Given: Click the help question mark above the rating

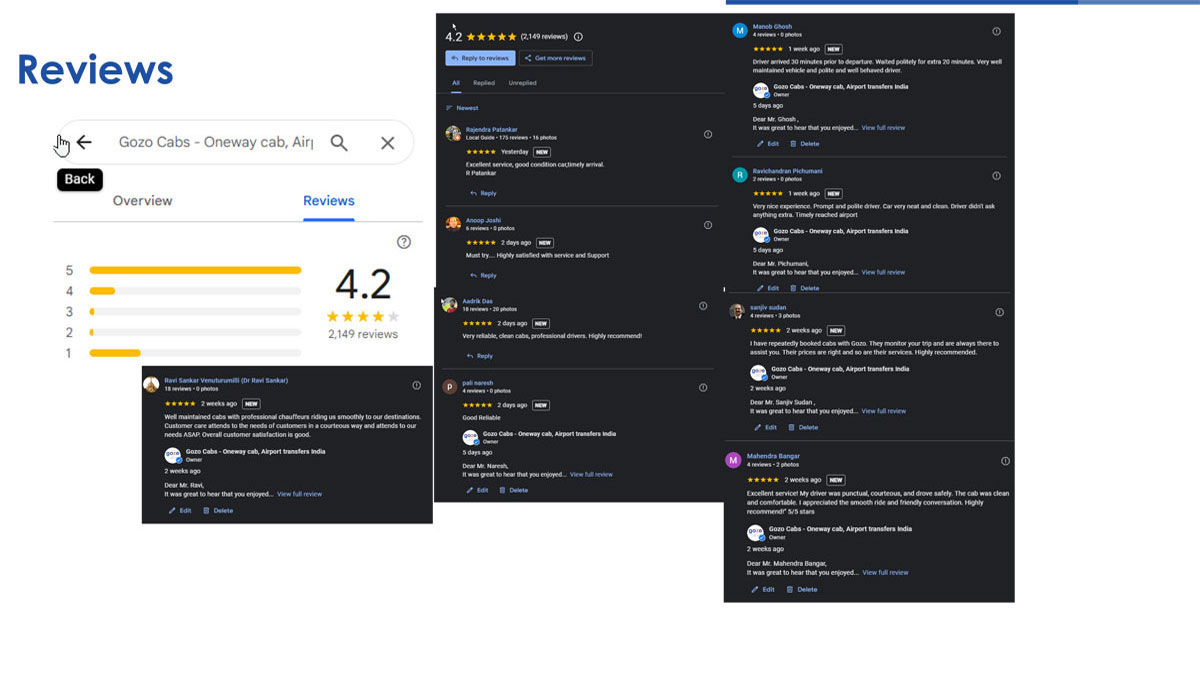Looking at the screenshot, I should (x=404, y=242).
